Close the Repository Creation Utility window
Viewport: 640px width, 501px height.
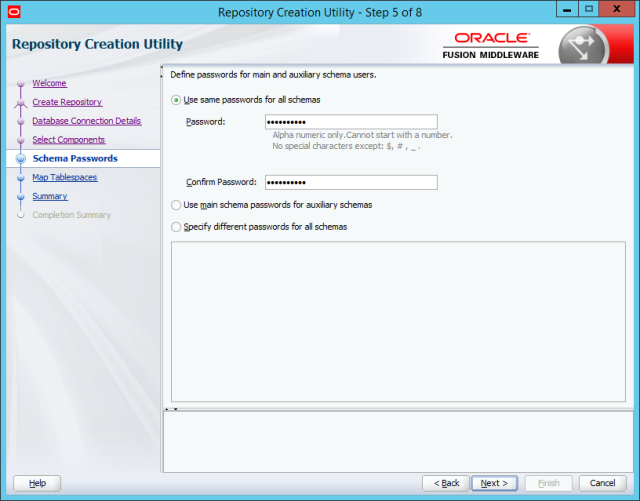(x=617, y=9)
